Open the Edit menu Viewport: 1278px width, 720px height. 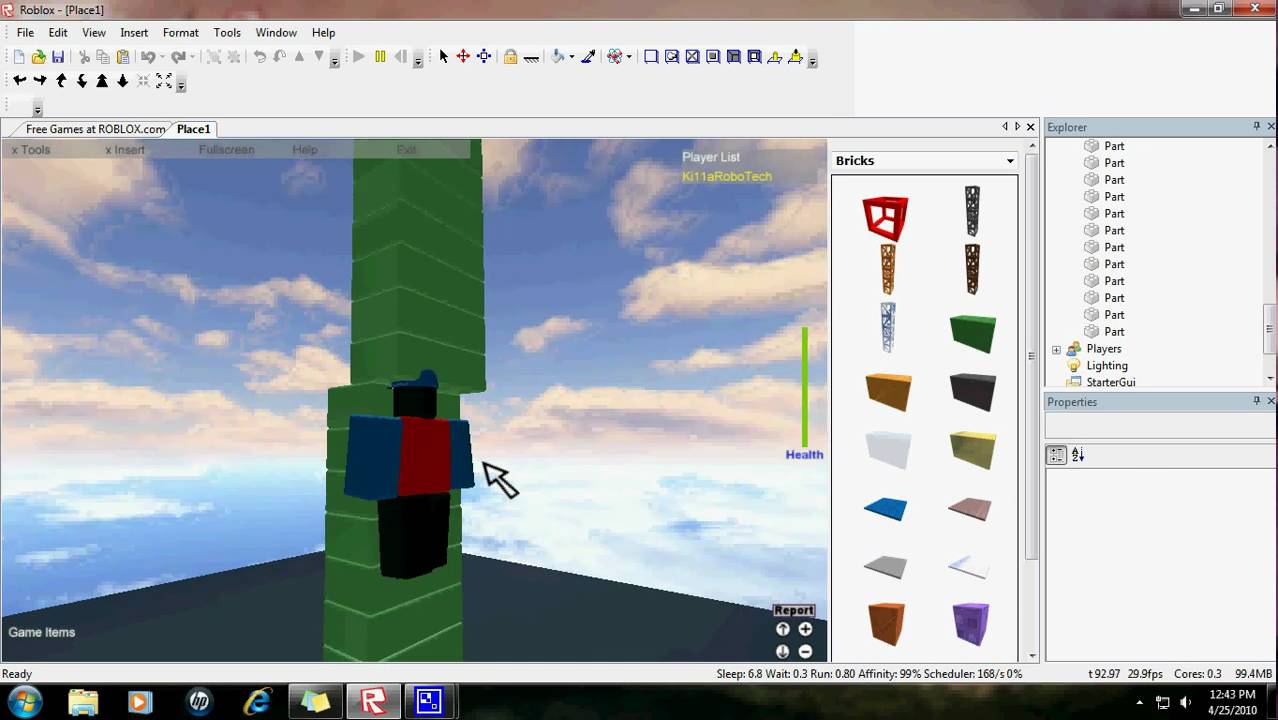[58, 33]
